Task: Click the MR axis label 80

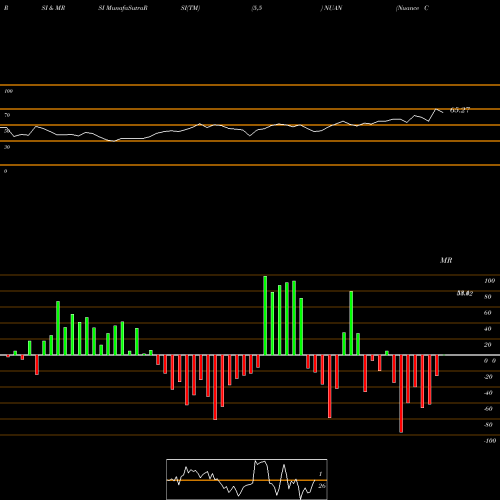Action: click(x=487, y=297)
